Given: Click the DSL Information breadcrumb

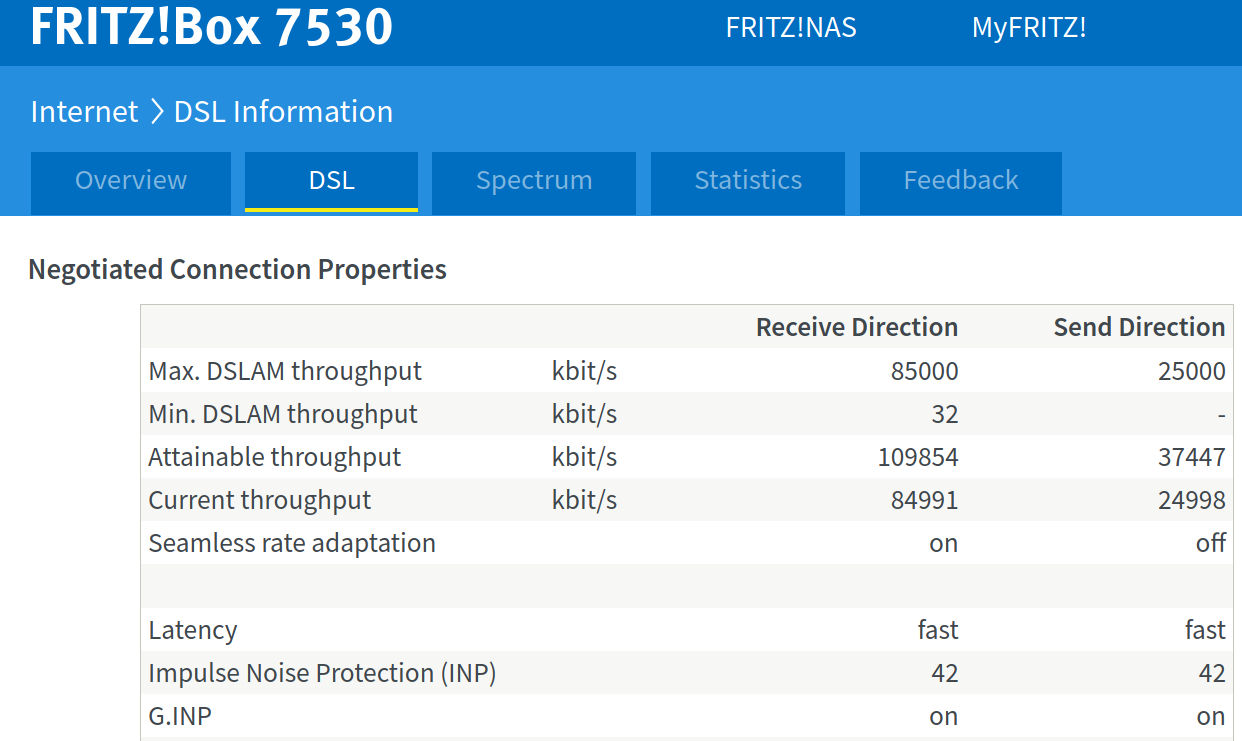Looking at the screenshot, I should (283, 111).
